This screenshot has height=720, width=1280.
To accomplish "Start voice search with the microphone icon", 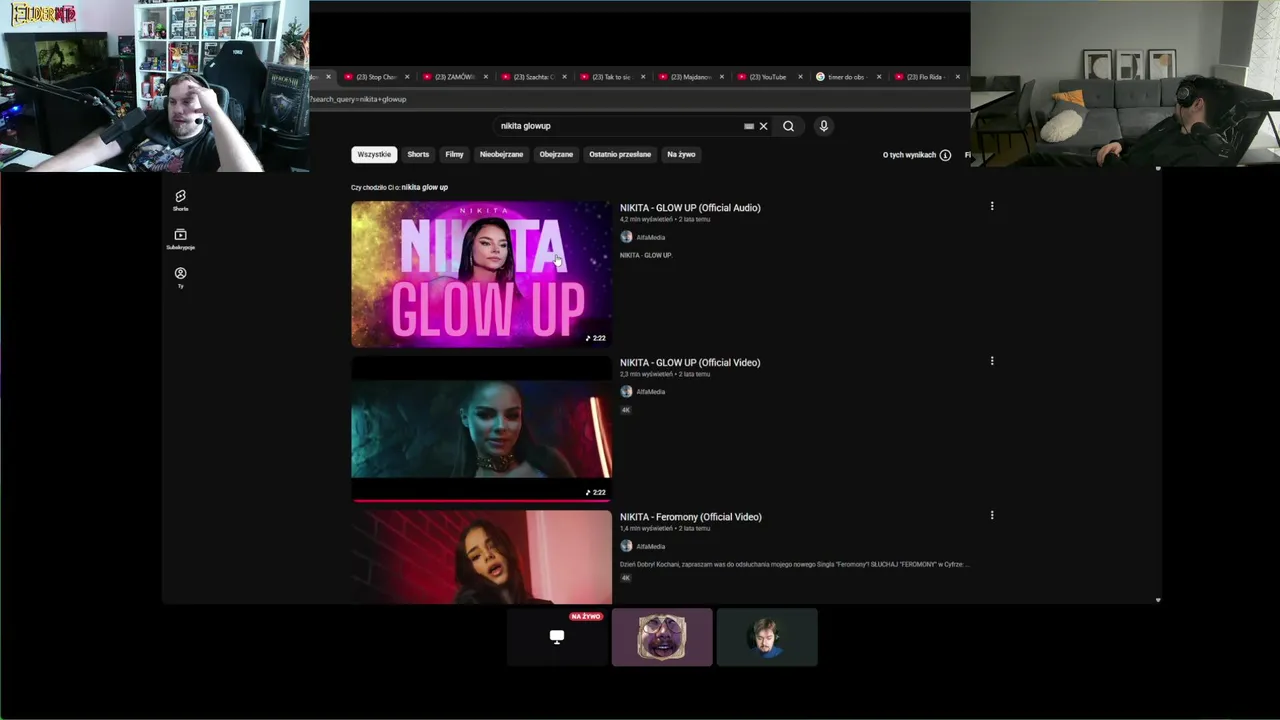I will pos(824,126).
